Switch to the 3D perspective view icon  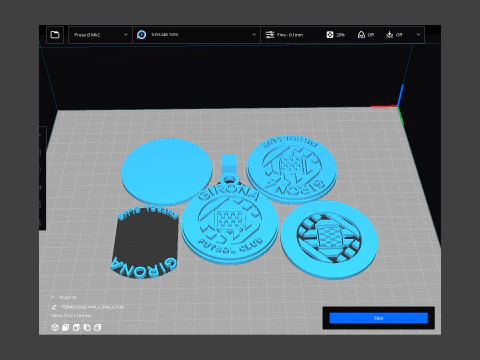(x=55, y=328)
